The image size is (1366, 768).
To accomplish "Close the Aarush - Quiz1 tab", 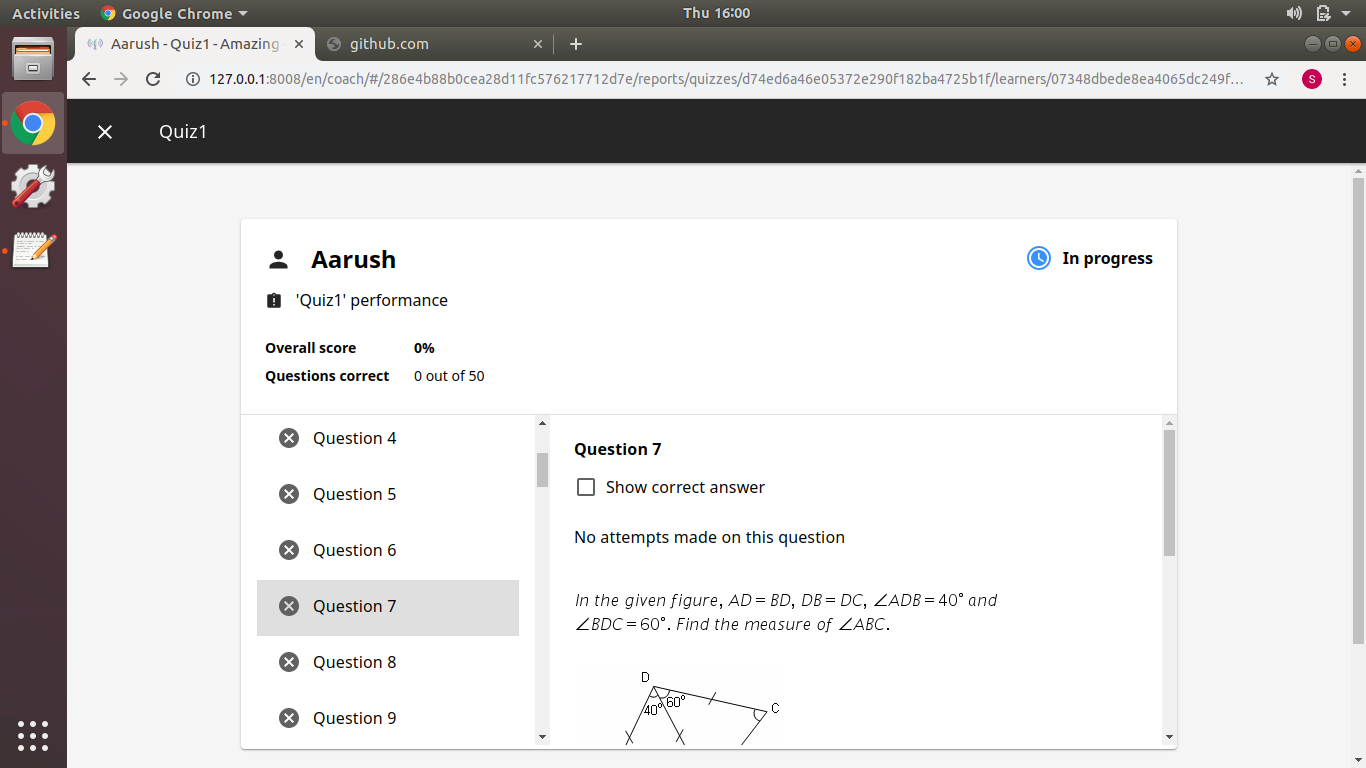I will click(298, 44).
